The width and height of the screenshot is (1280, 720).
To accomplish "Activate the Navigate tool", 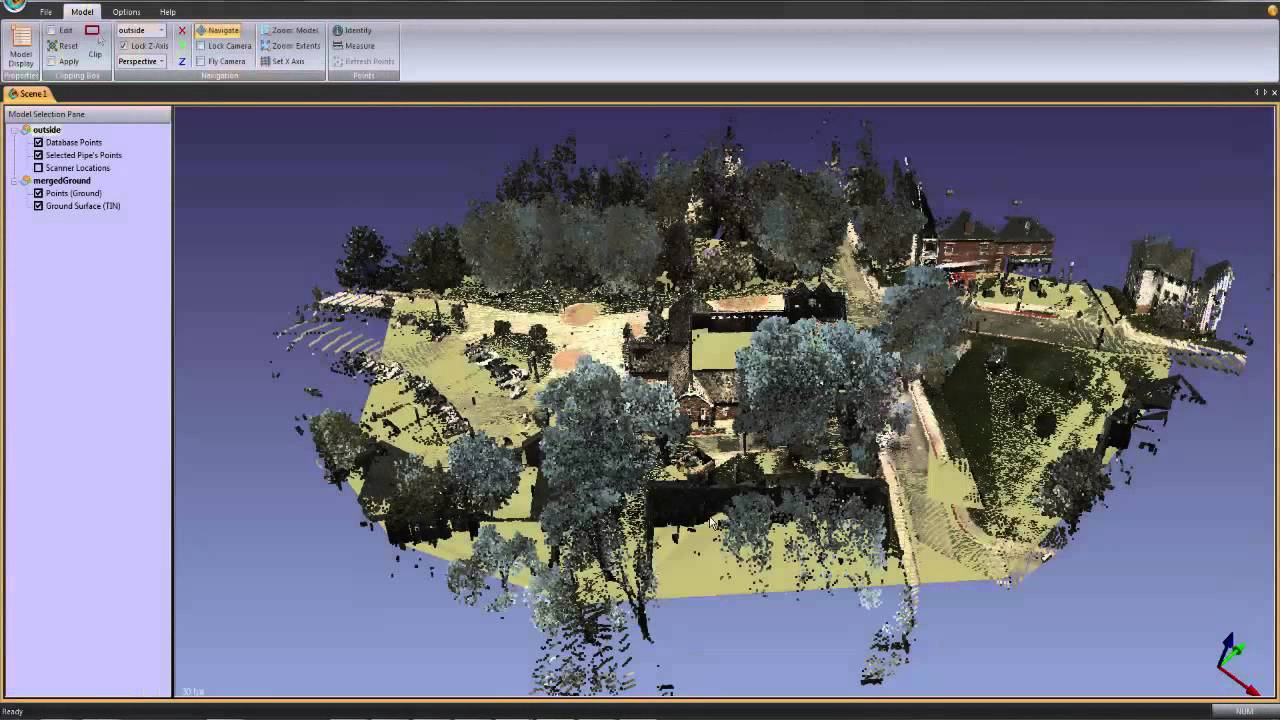I will pos(217,30).
